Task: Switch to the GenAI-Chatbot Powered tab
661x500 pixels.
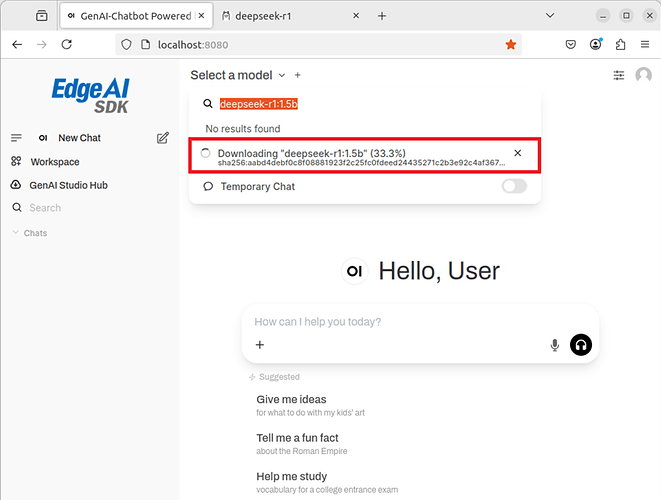Action: (x=136, y=16)
